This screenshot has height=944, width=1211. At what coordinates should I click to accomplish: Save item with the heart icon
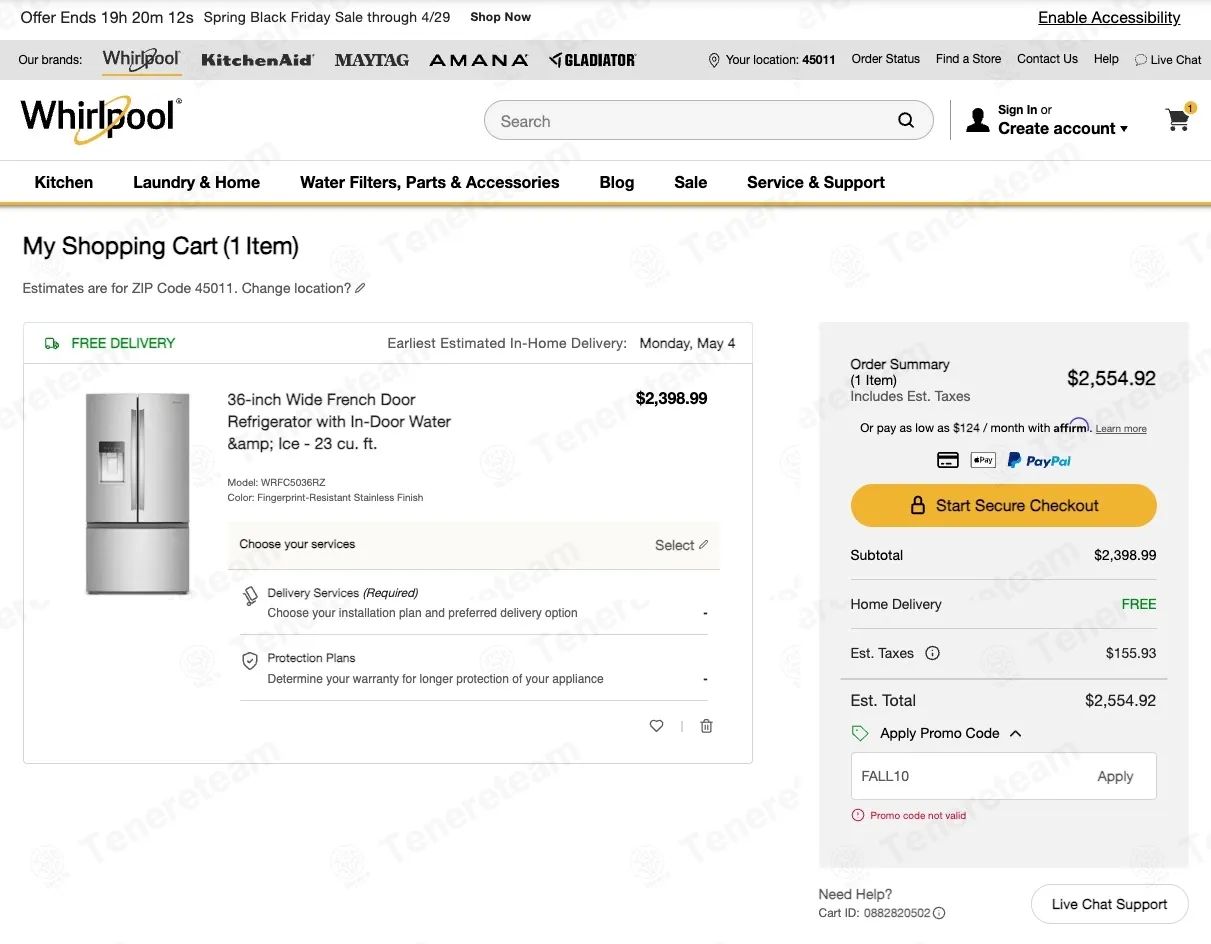coord(657,726)
